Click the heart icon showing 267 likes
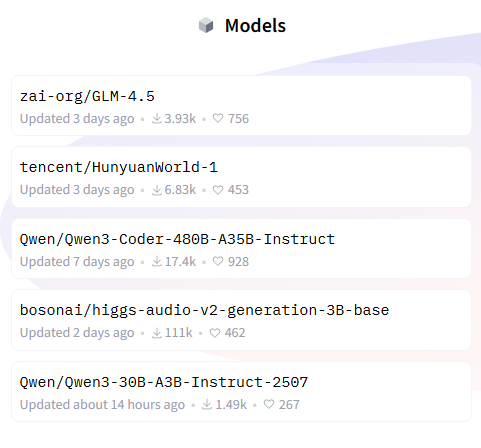481x448 pixels. [269, 404]
